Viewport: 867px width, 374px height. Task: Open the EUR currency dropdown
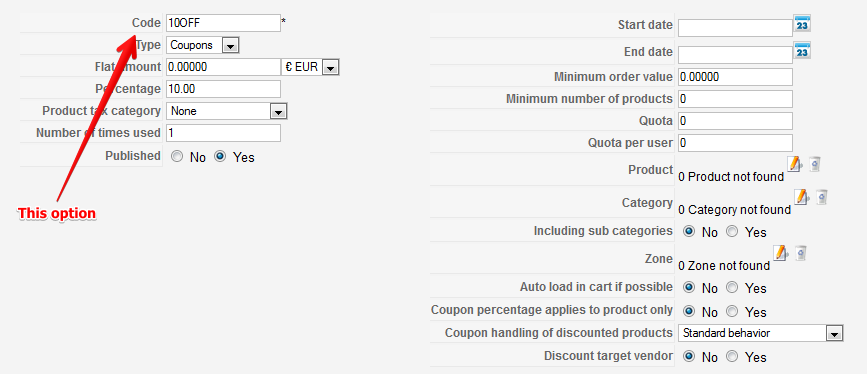point(310,67)
